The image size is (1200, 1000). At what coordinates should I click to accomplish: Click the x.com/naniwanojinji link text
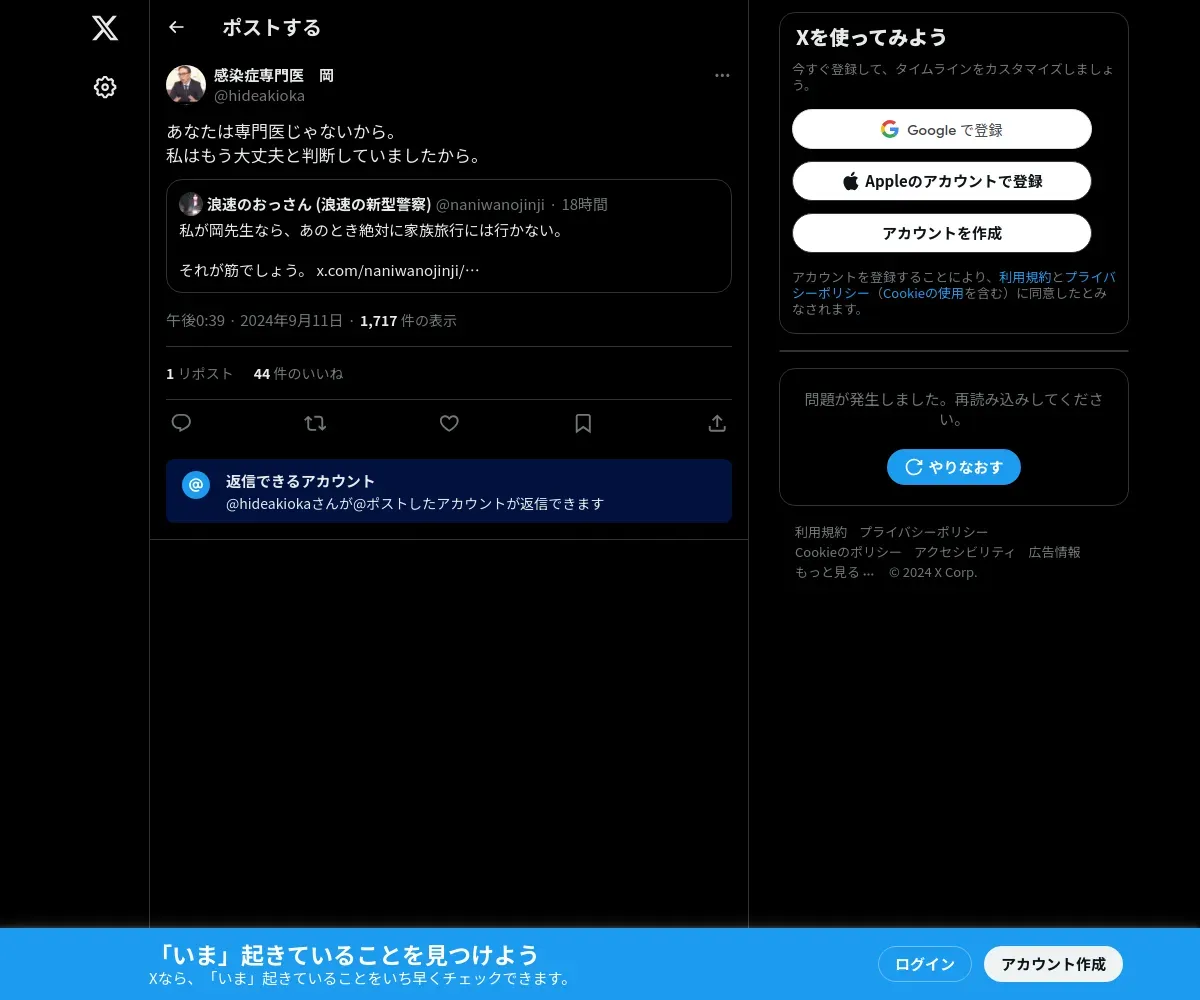(398, 270)
